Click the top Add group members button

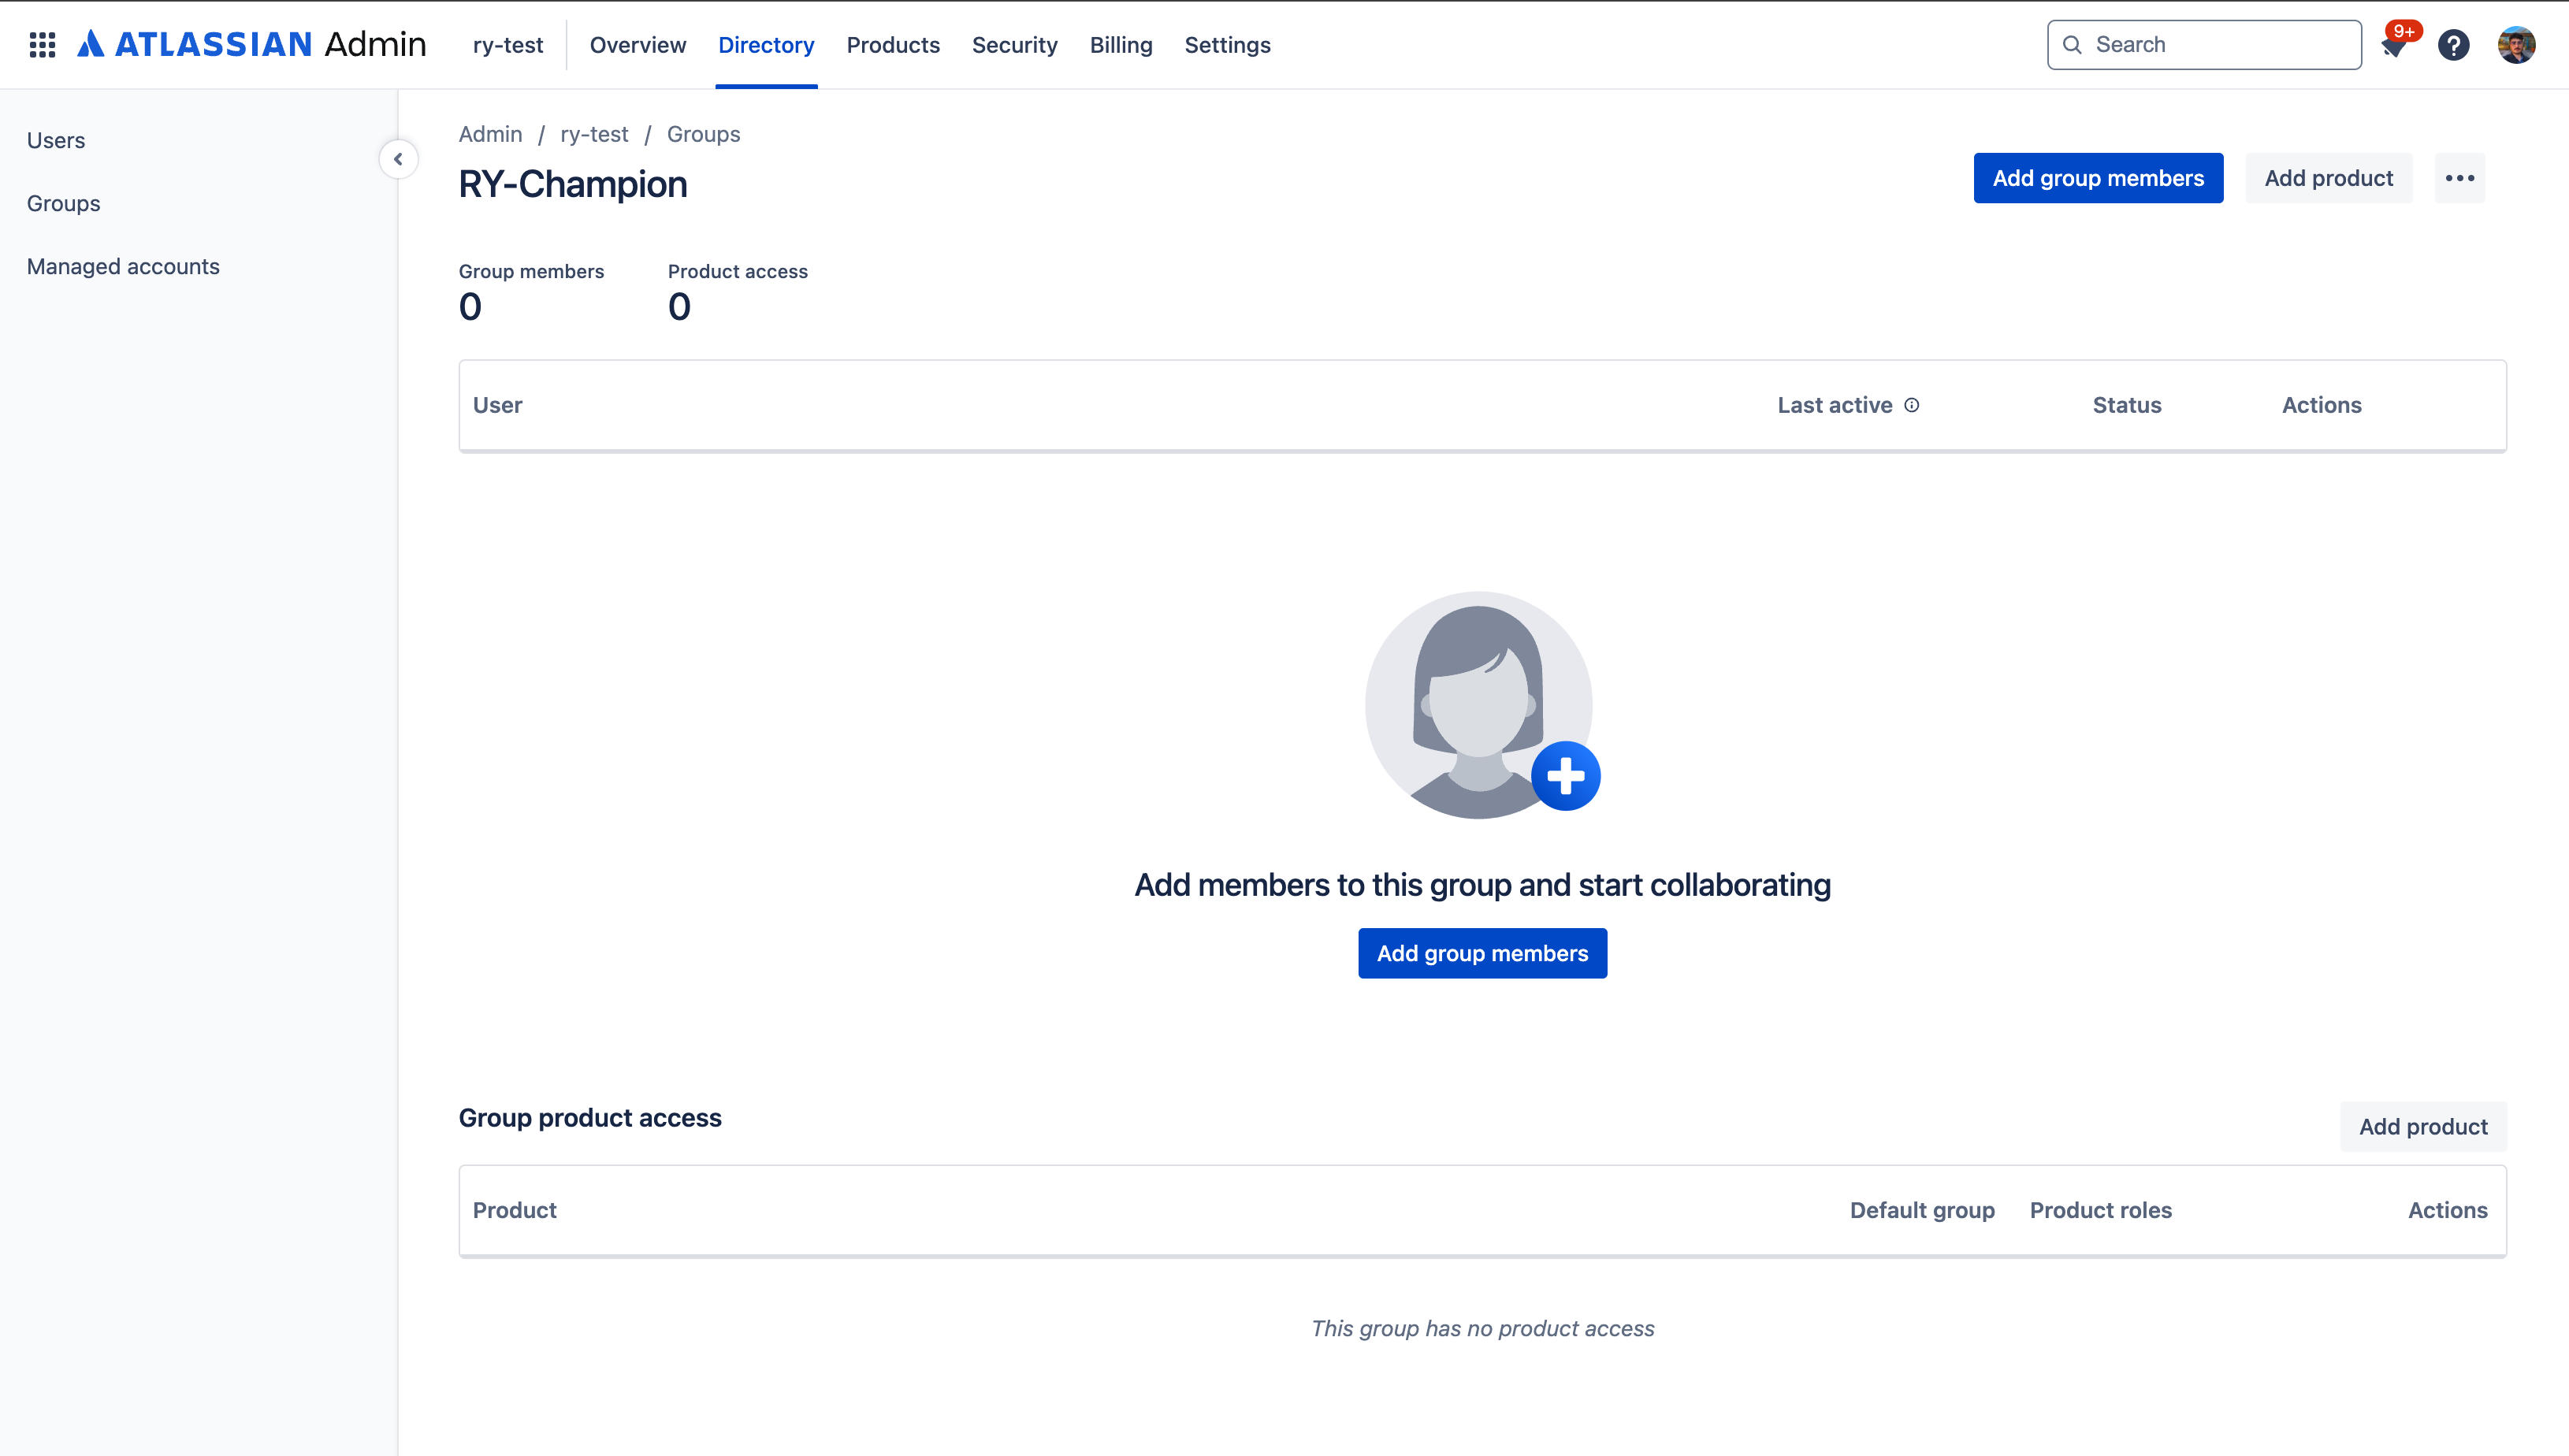tap(2097, 178)
